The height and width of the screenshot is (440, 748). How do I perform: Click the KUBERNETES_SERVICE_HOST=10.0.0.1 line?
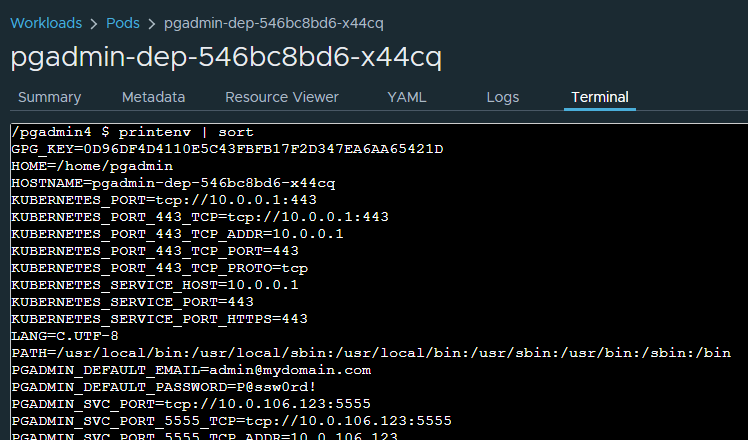pos(155,285)
